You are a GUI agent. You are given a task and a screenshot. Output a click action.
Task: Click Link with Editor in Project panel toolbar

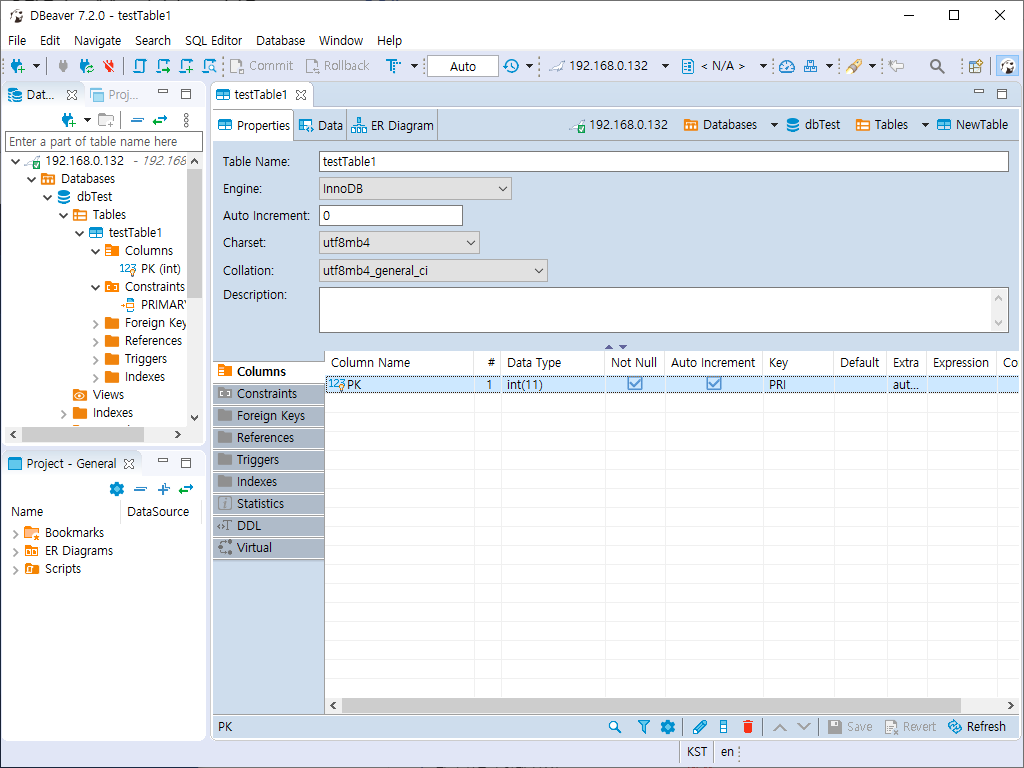(186, 488)
